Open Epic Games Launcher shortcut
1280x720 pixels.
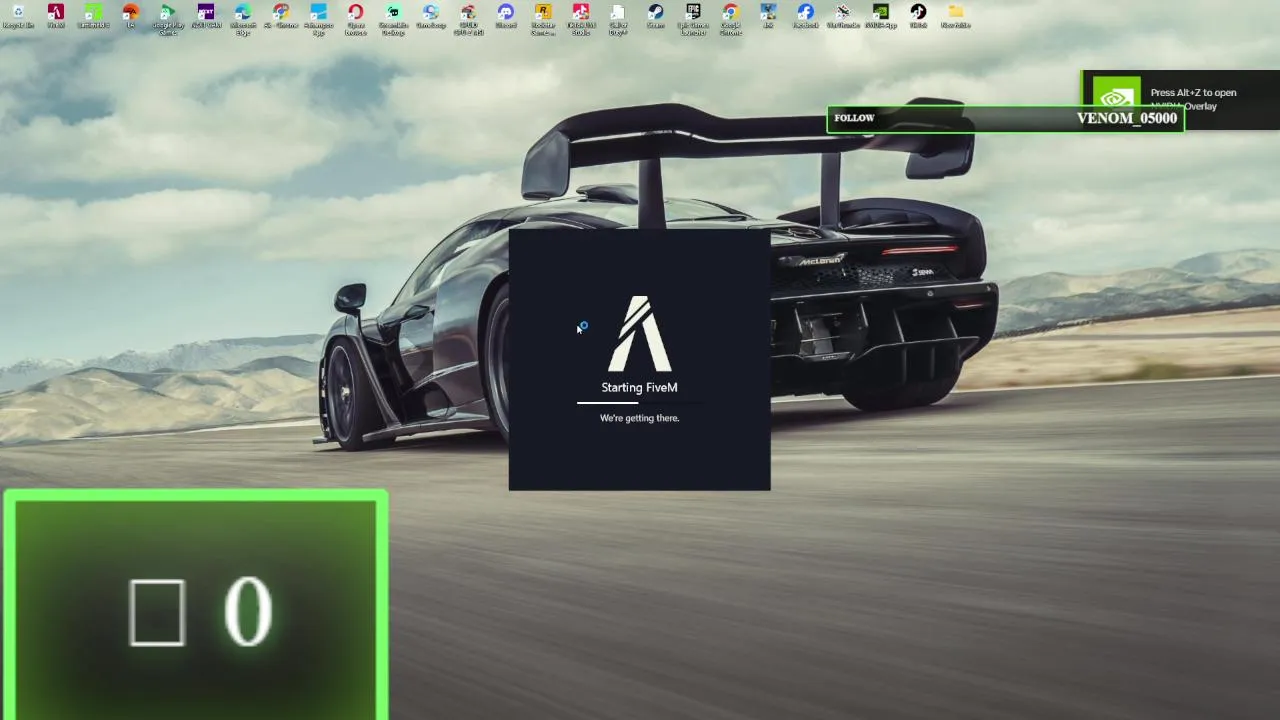tap(692, 20)
